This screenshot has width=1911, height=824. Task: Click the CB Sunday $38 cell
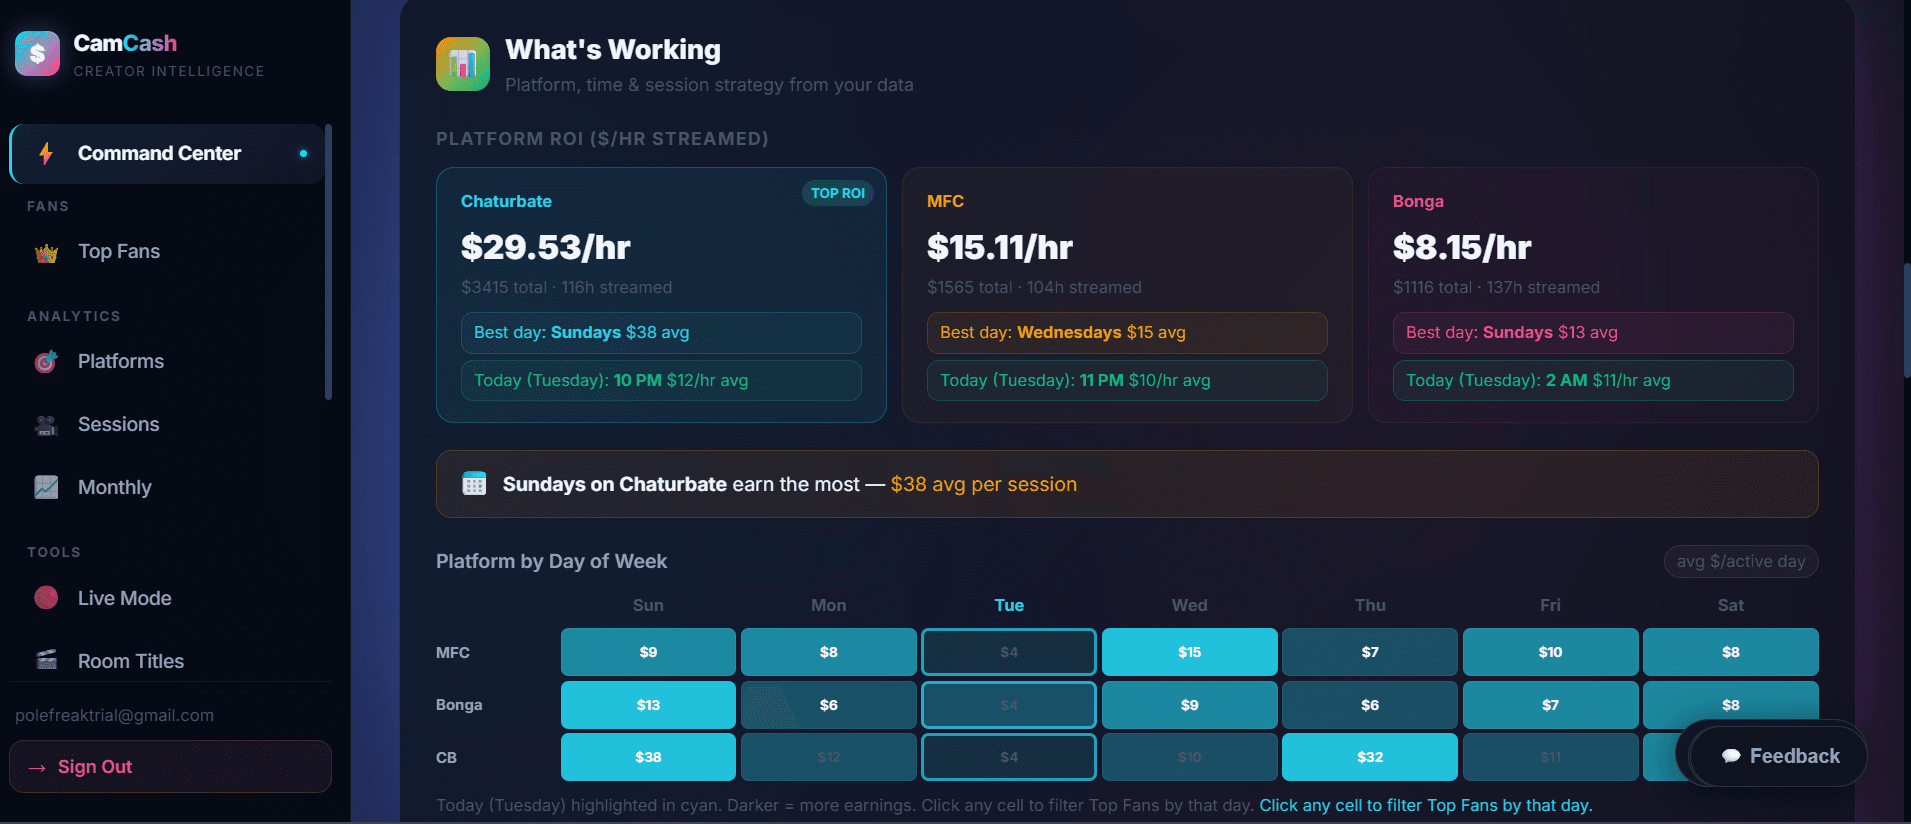point(648,757)
